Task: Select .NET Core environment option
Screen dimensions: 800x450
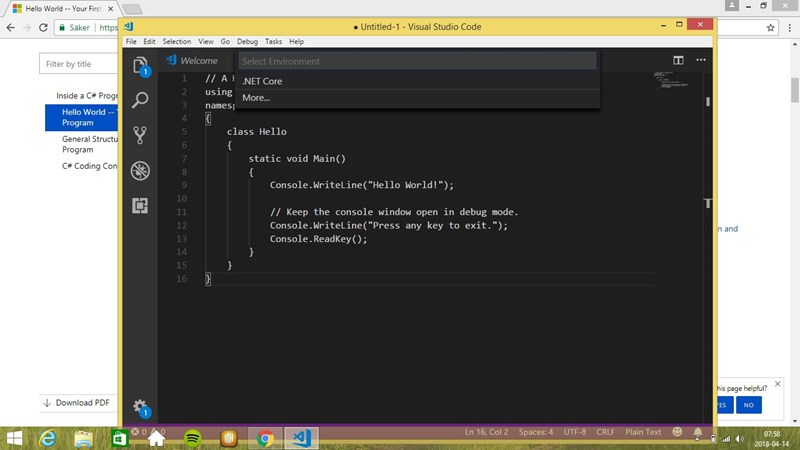Action: pyautogui.click(x=262, y=81)
